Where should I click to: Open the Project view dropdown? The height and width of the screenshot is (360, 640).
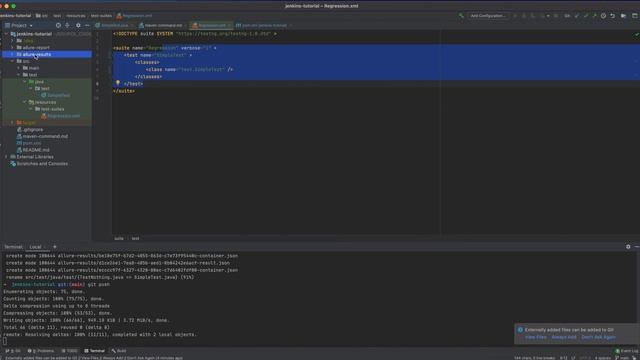tap(19, 25)
